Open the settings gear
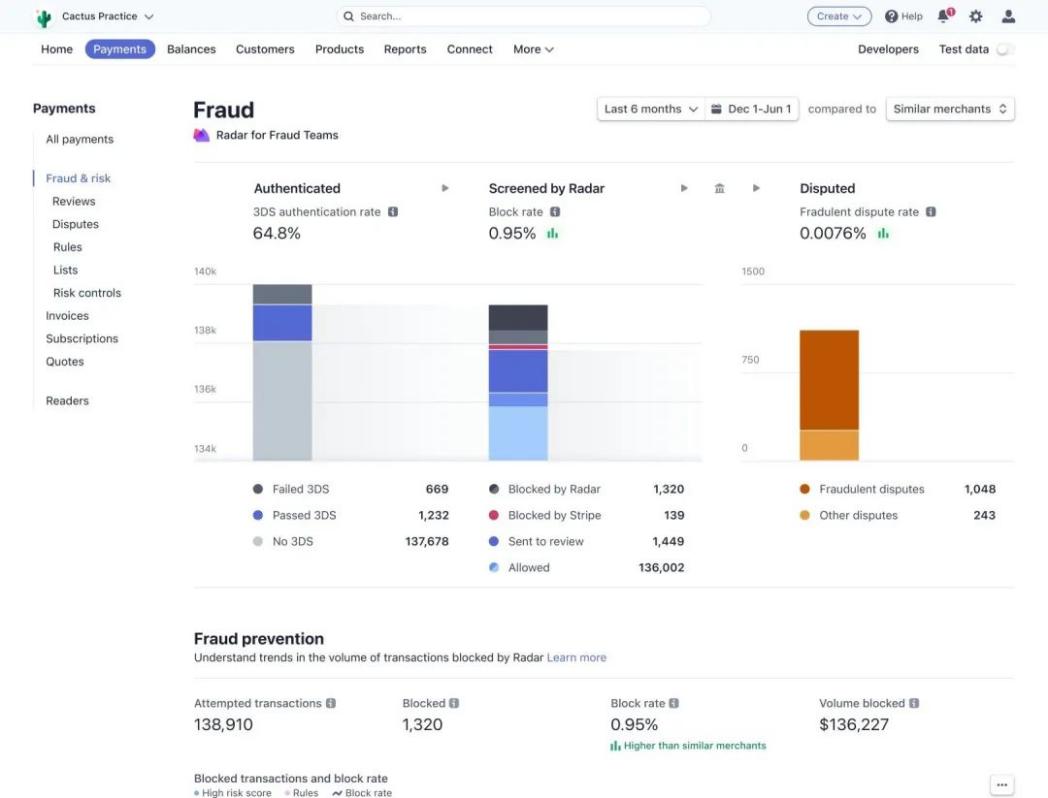The image size is (1048, 798). coord(975,16)
